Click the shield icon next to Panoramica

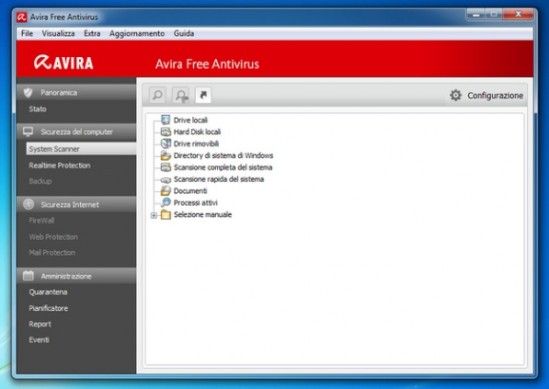(28, 92)
